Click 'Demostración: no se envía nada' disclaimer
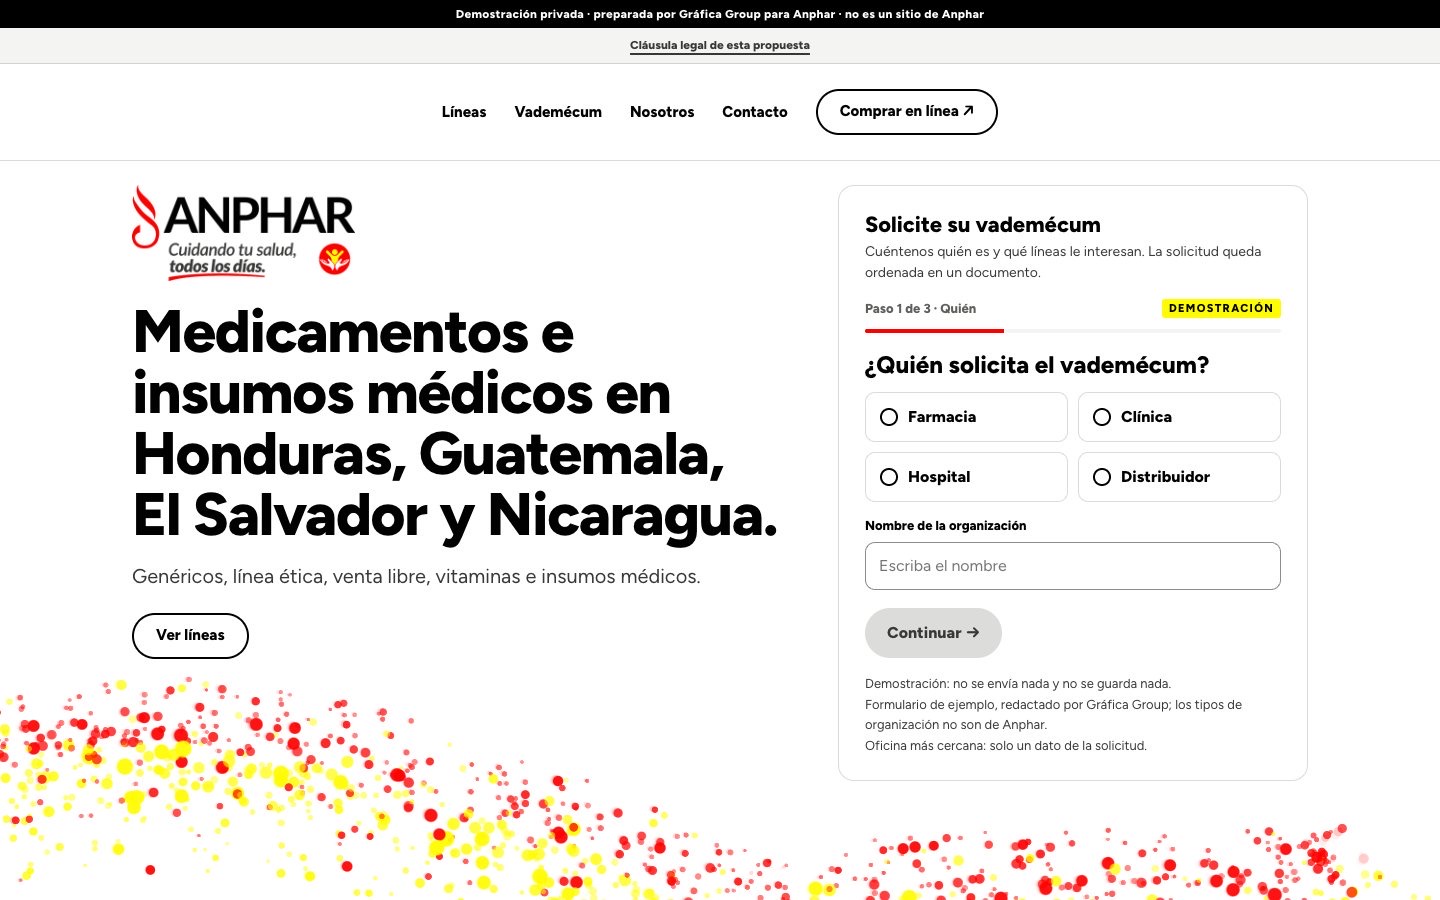1440x900 pixels. pos(1018,684)
